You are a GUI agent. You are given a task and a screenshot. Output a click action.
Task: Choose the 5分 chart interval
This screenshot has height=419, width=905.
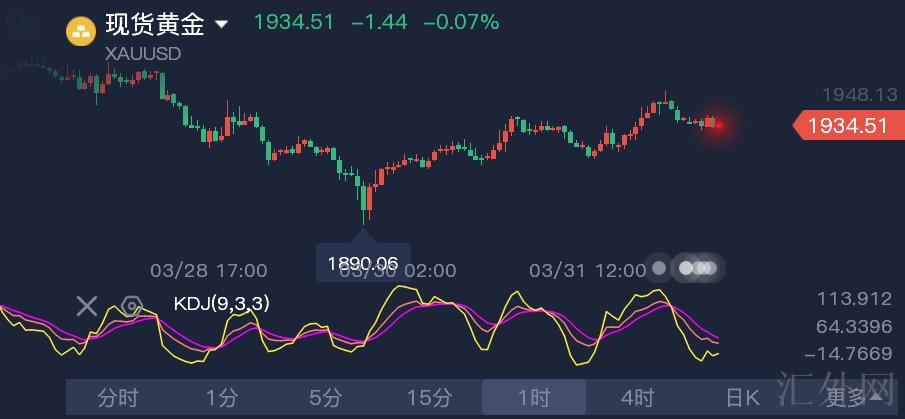[x=325, y=398]
